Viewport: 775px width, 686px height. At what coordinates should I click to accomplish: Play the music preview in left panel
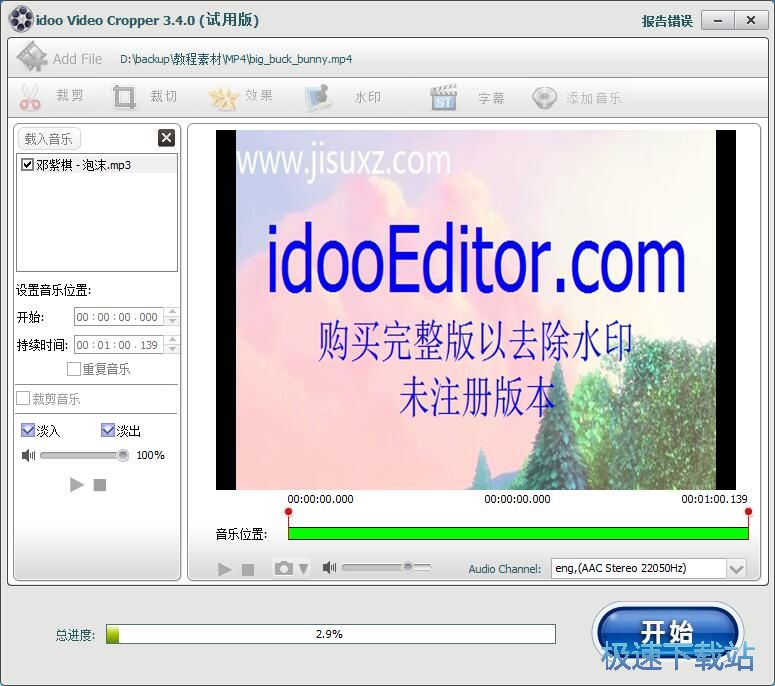(x=77, y=485)
